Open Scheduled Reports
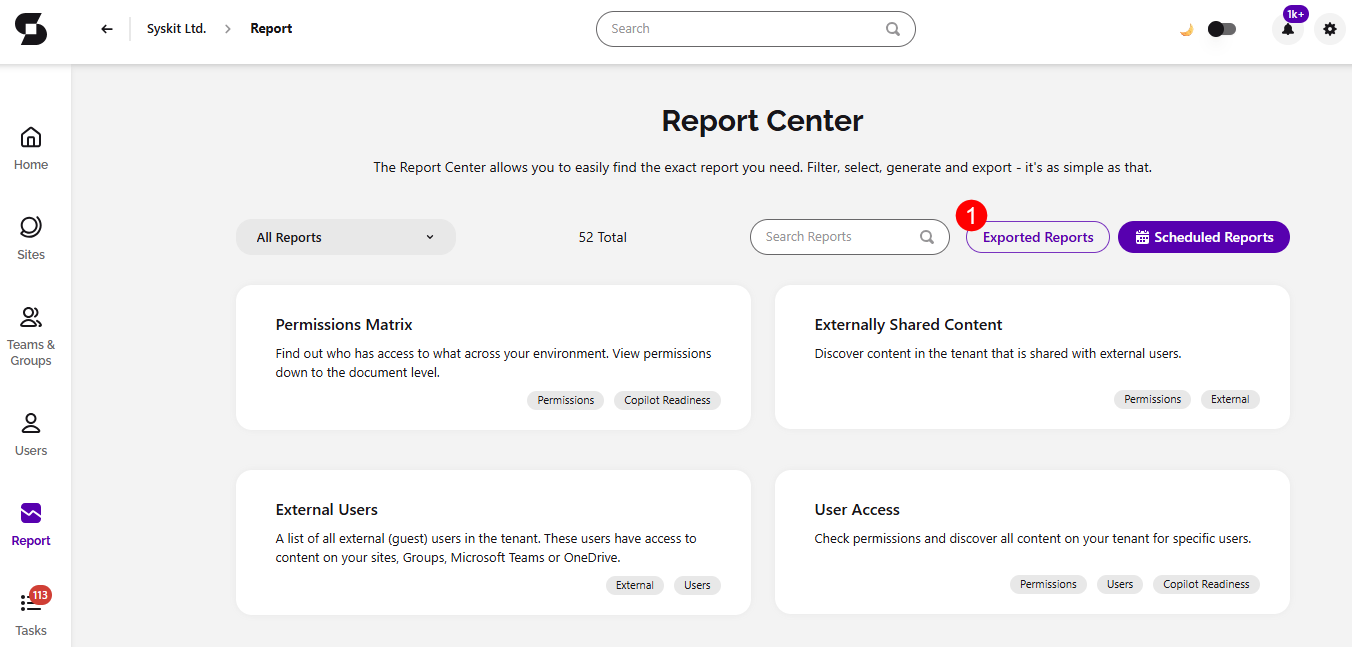The image size is (1352, 647). point(1204,237)
